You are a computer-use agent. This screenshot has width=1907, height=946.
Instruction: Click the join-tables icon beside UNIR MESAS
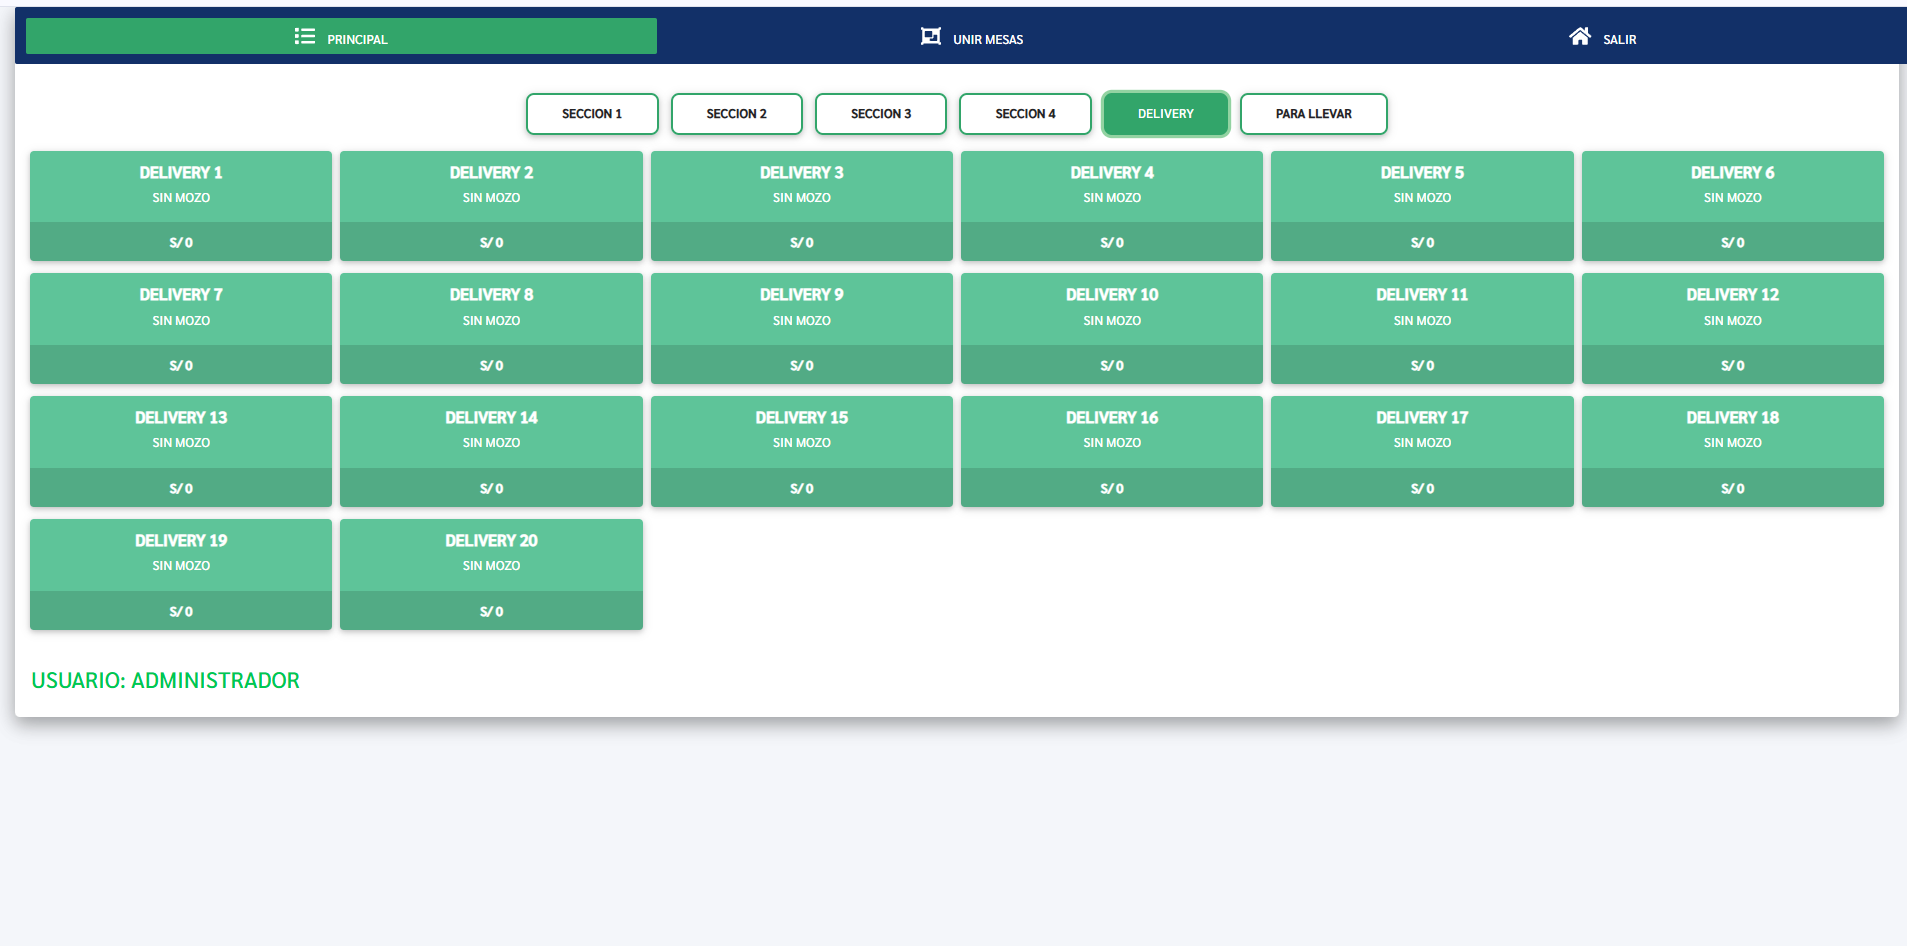pyautogui.click(x=931, y=36)
